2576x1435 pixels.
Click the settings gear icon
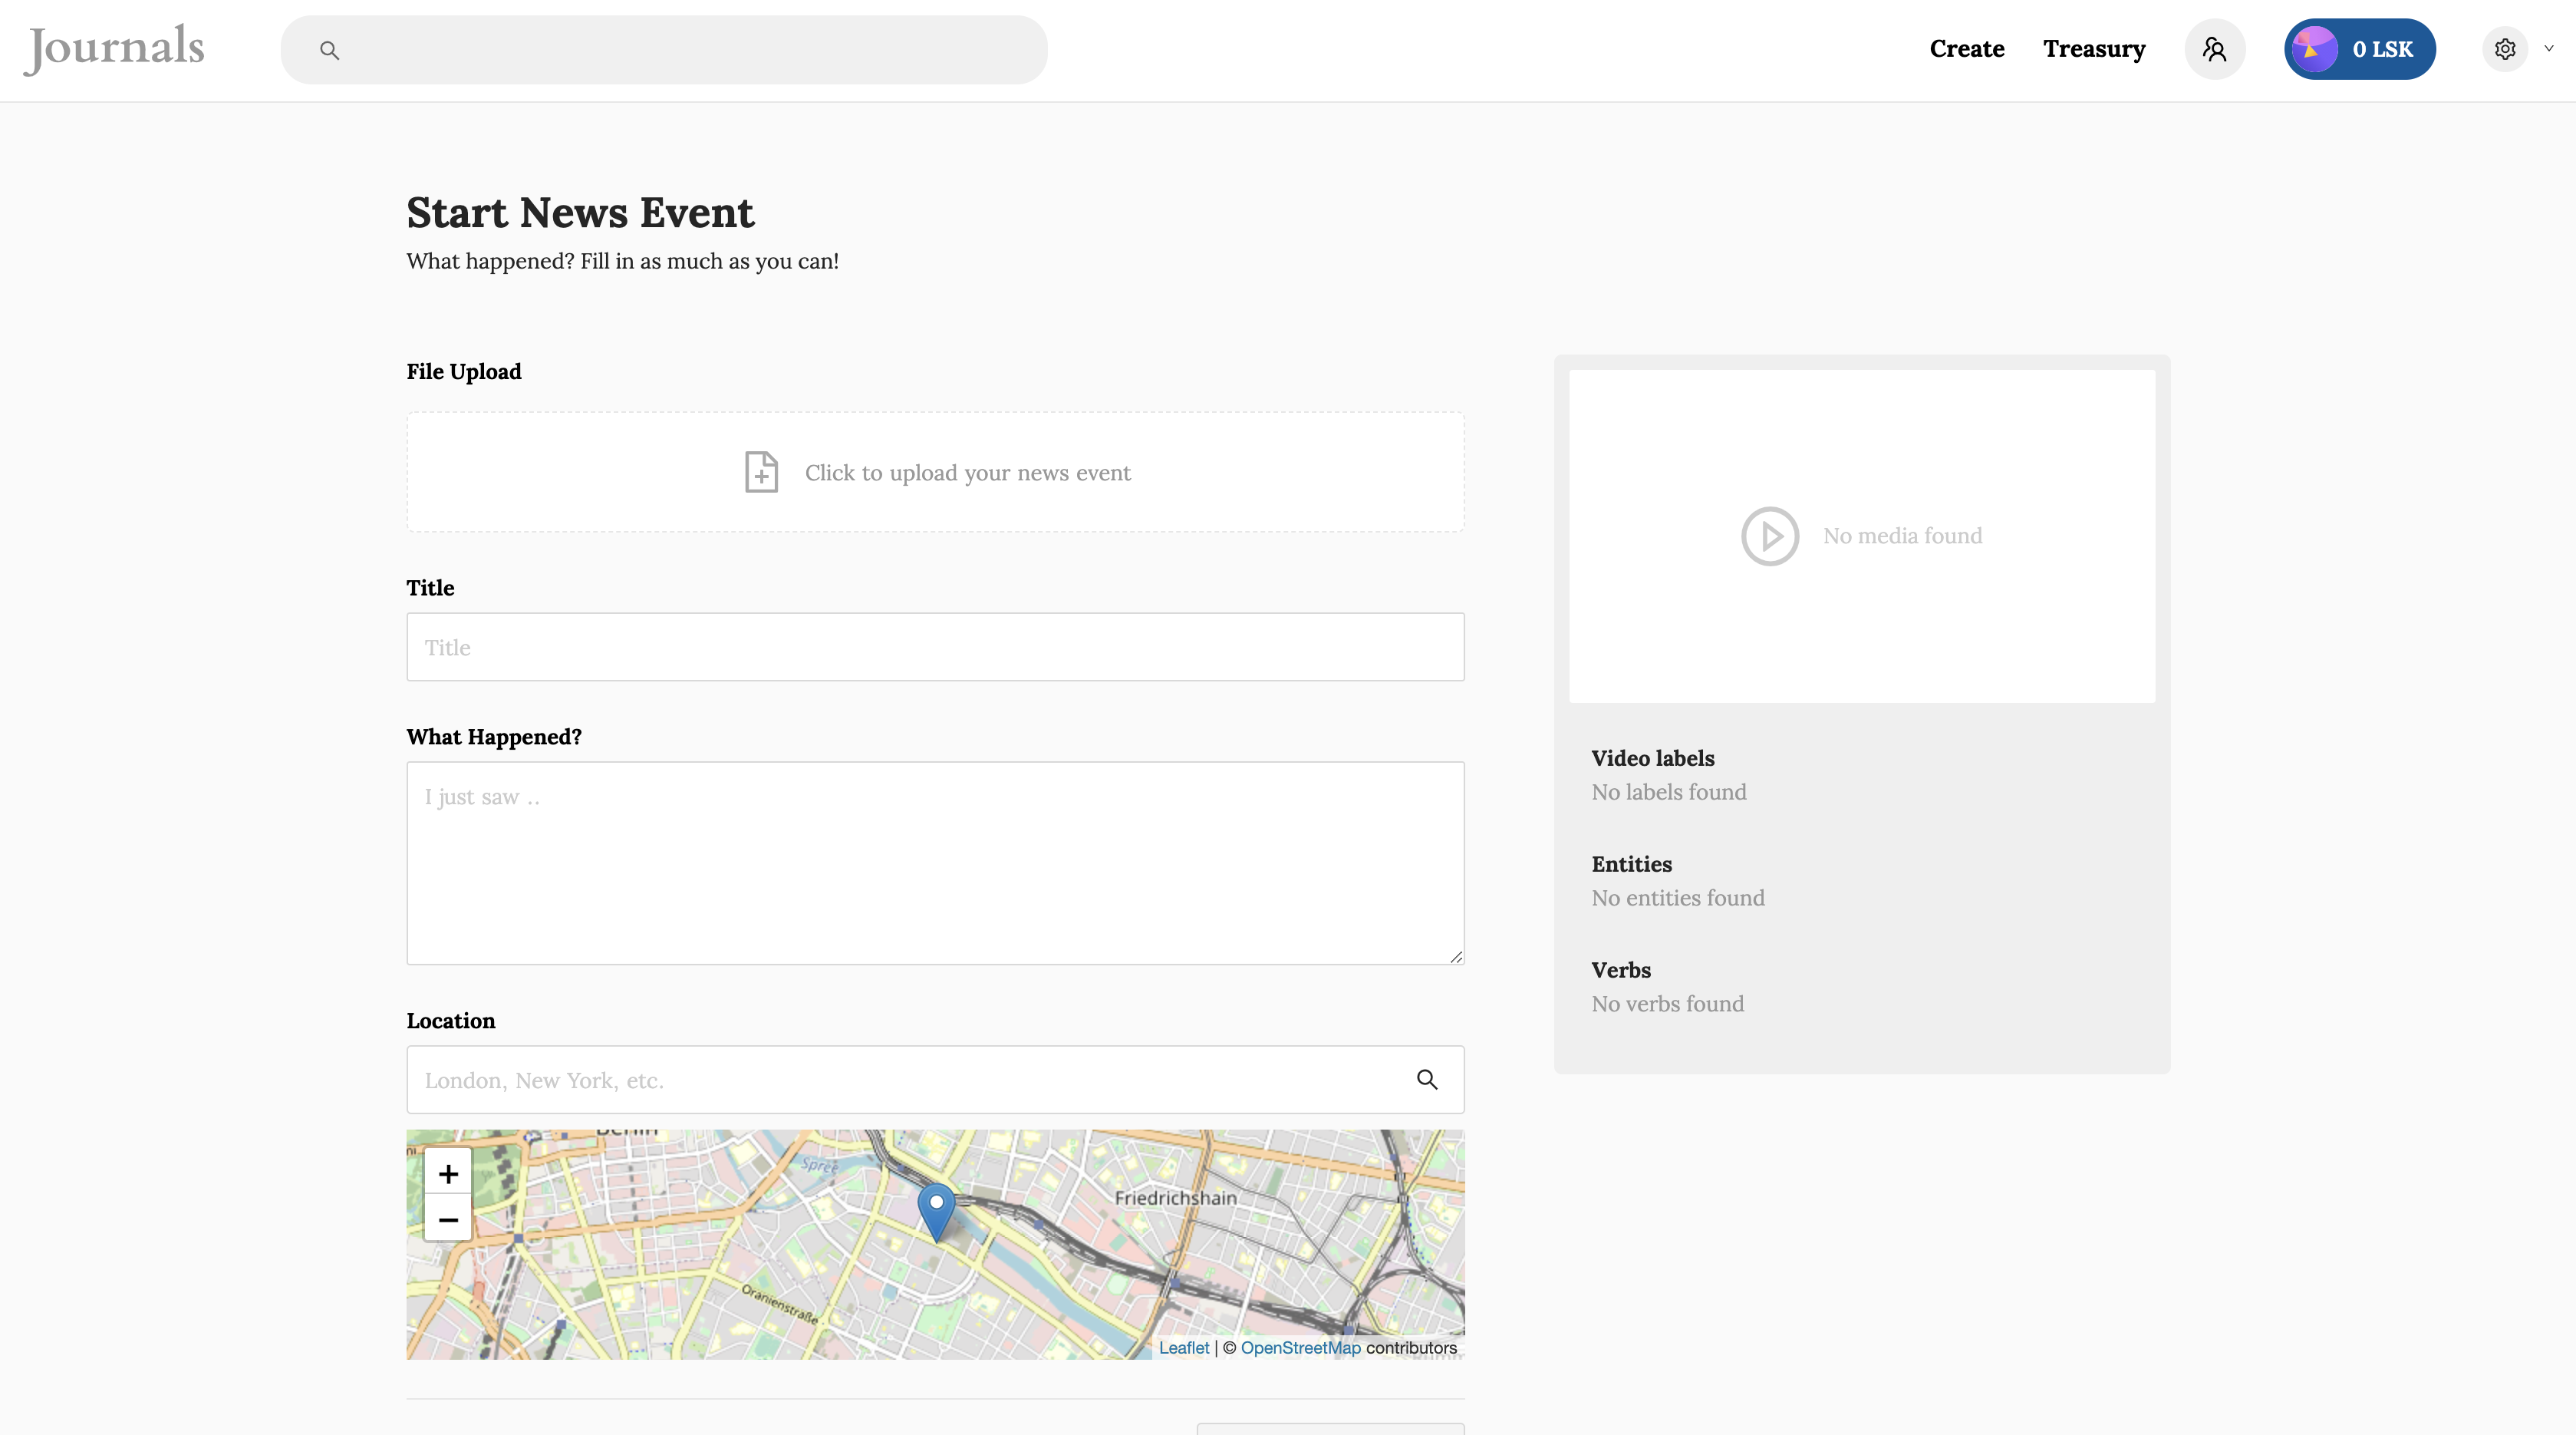(2504, 49)
